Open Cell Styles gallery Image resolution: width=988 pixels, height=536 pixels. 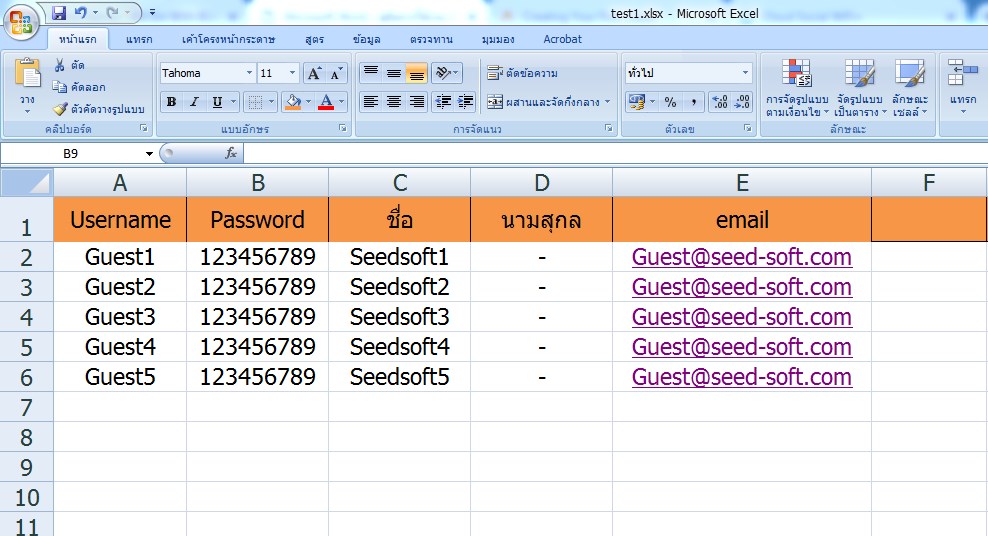pyautogui.click(x=910, y=88)
